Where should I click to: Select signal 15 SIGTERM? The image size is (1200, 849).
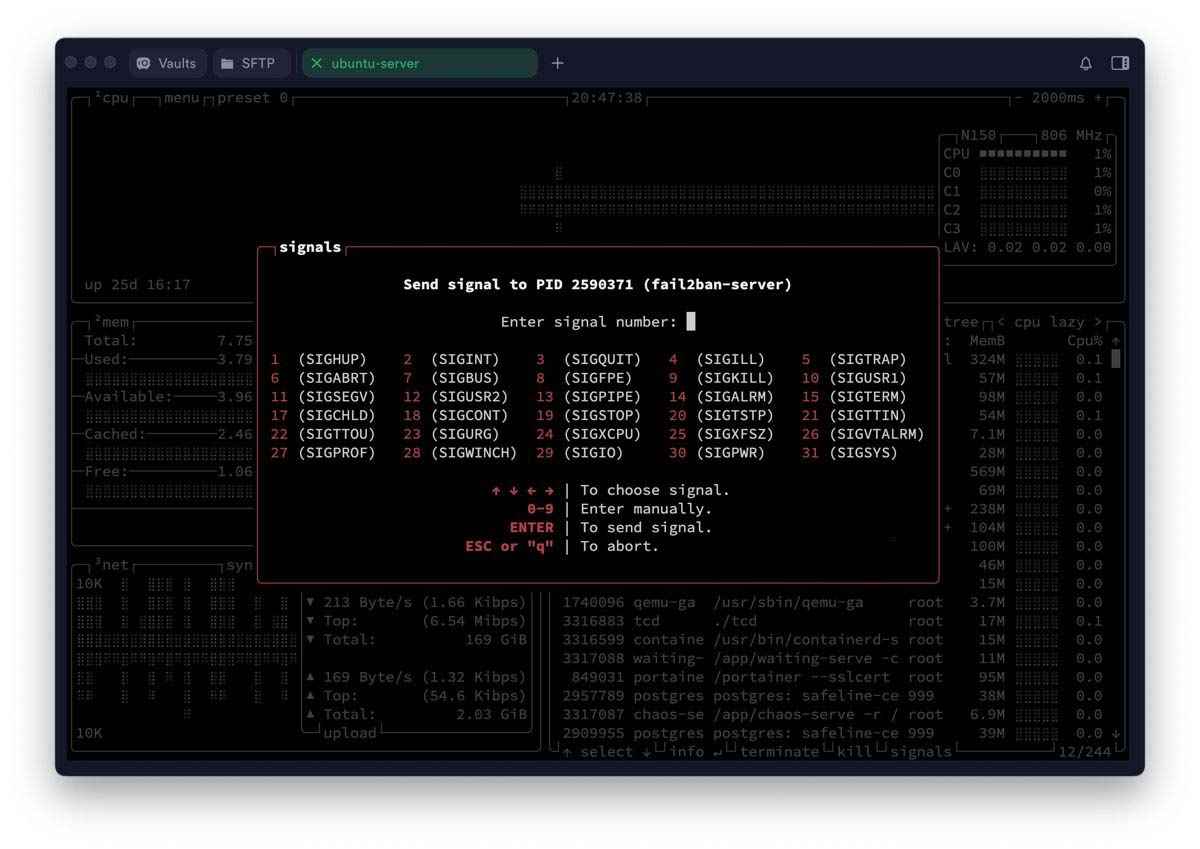tap(853, 397)
